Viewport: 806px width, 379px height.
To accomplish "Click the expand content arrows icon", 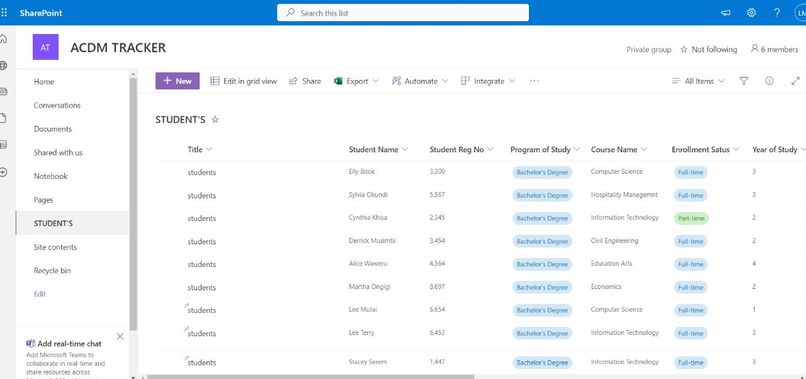I will click(x=795, y=81).
